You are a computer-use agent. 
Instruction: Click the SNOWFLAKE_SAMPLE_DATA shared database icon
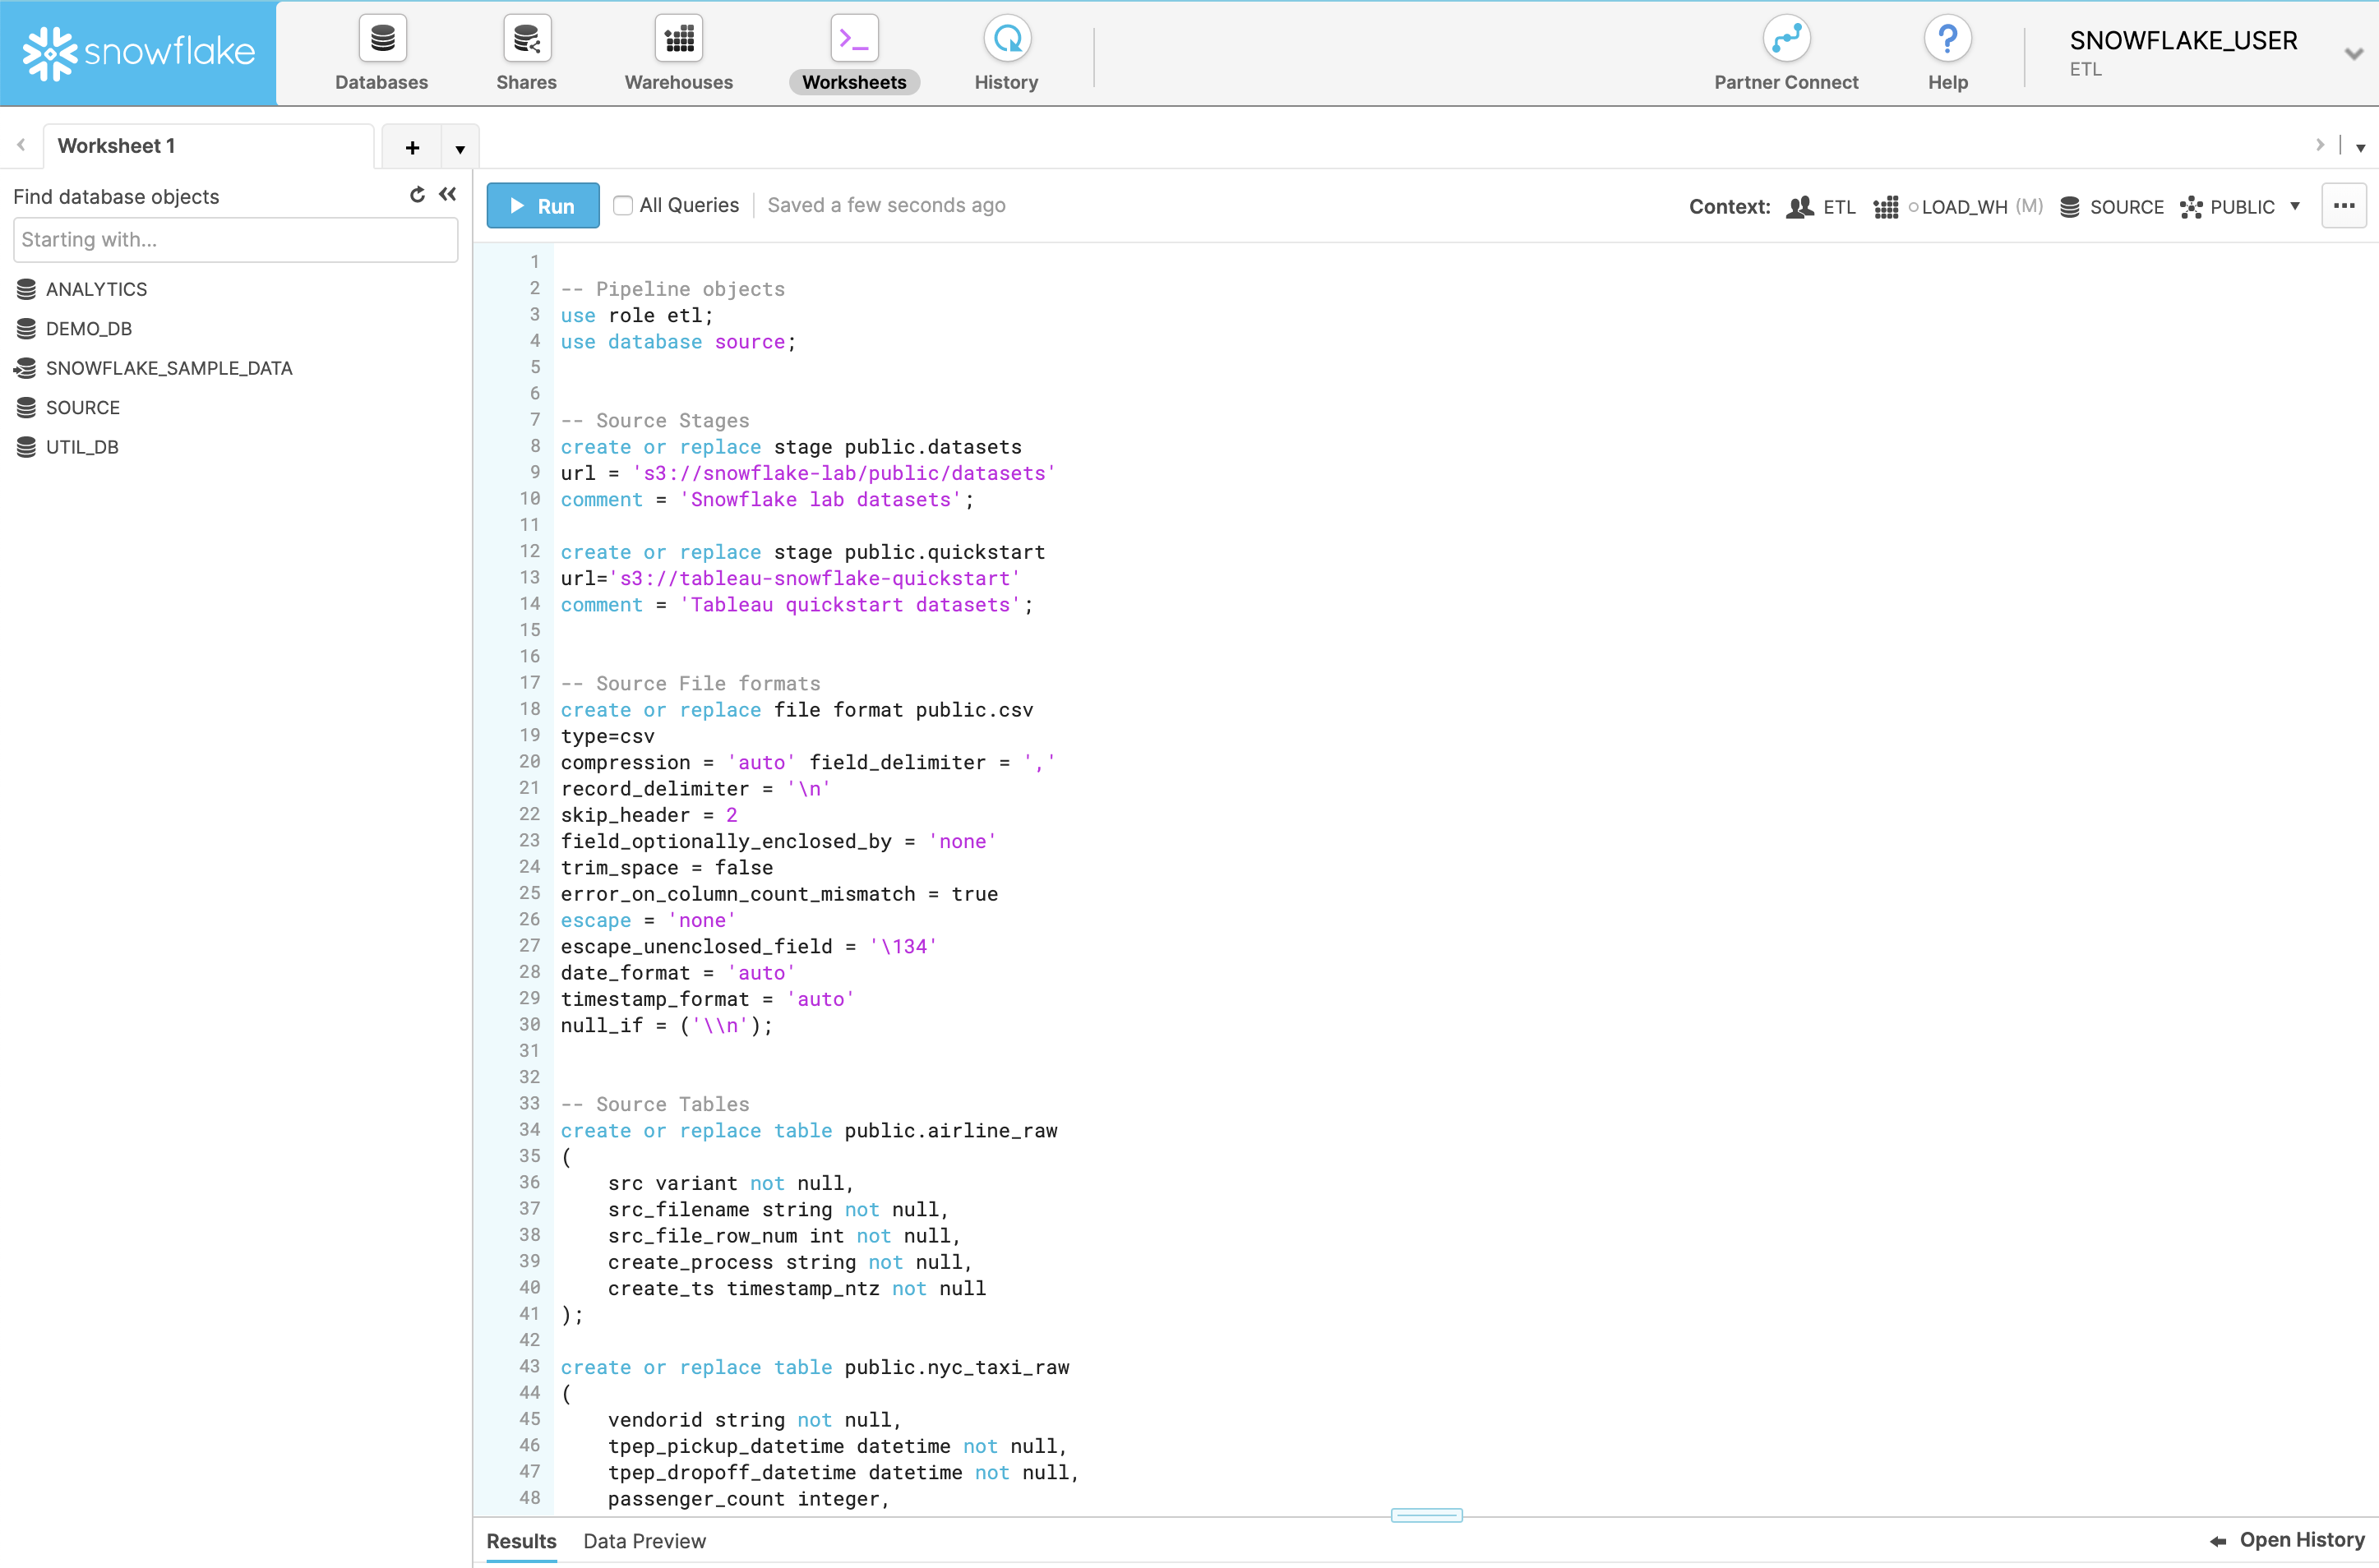click(25, 368)
